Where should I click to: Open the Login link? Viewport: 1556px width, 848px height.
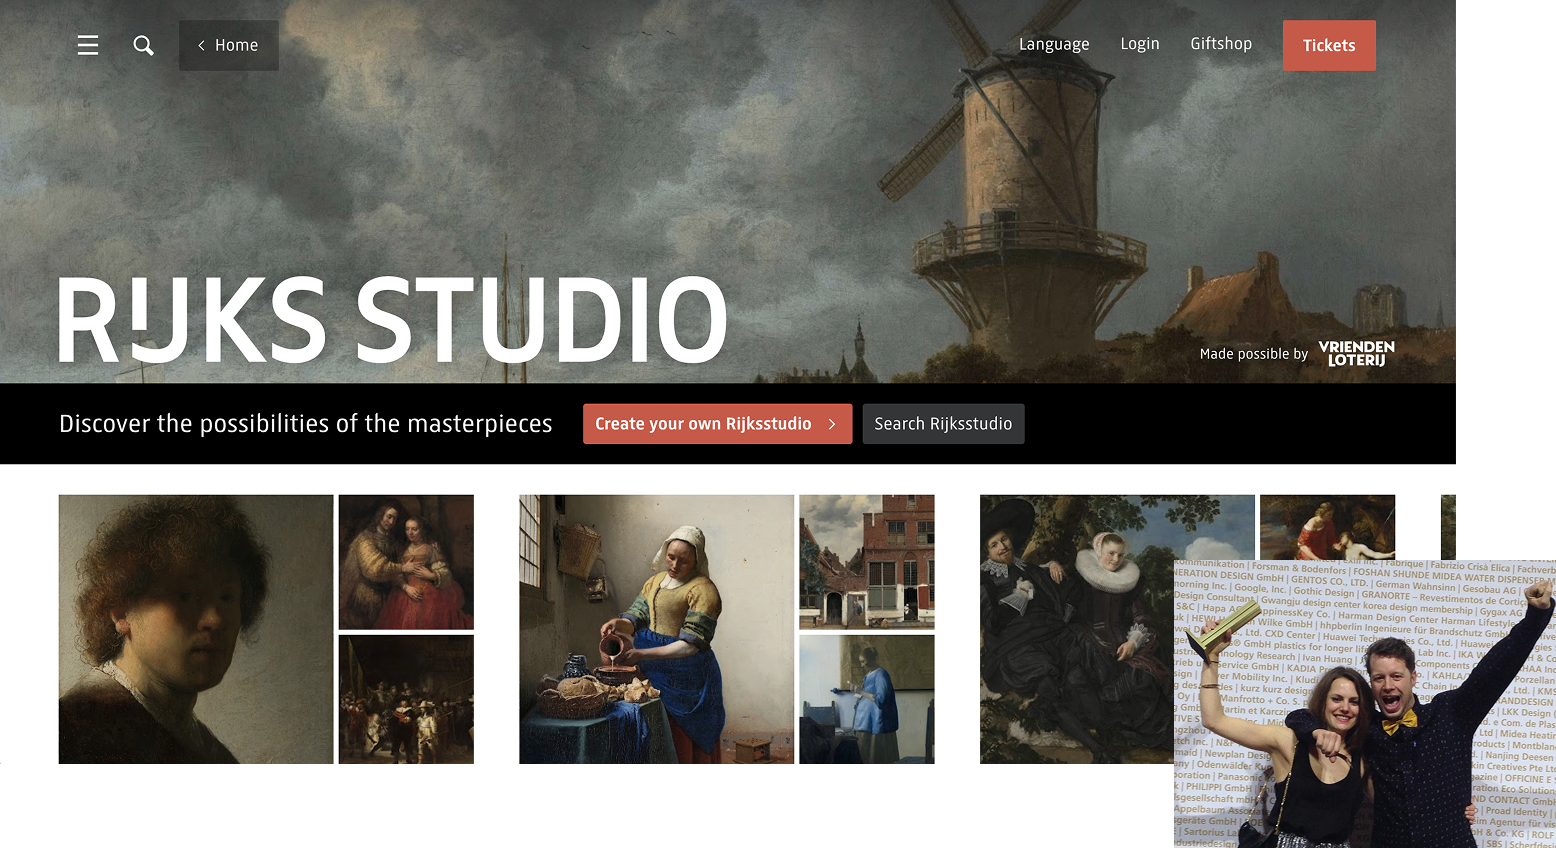coord(1140,44)
